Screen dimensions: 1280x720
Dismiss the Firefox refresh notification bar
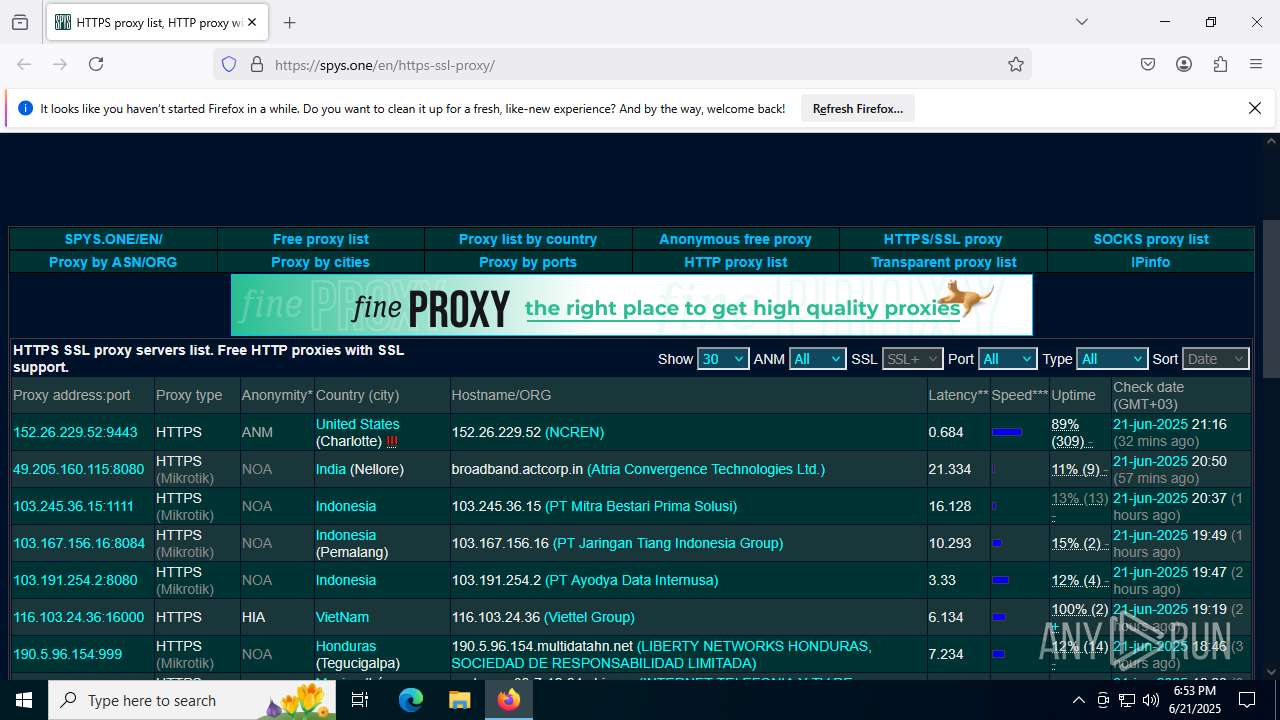pos(1255,108)
